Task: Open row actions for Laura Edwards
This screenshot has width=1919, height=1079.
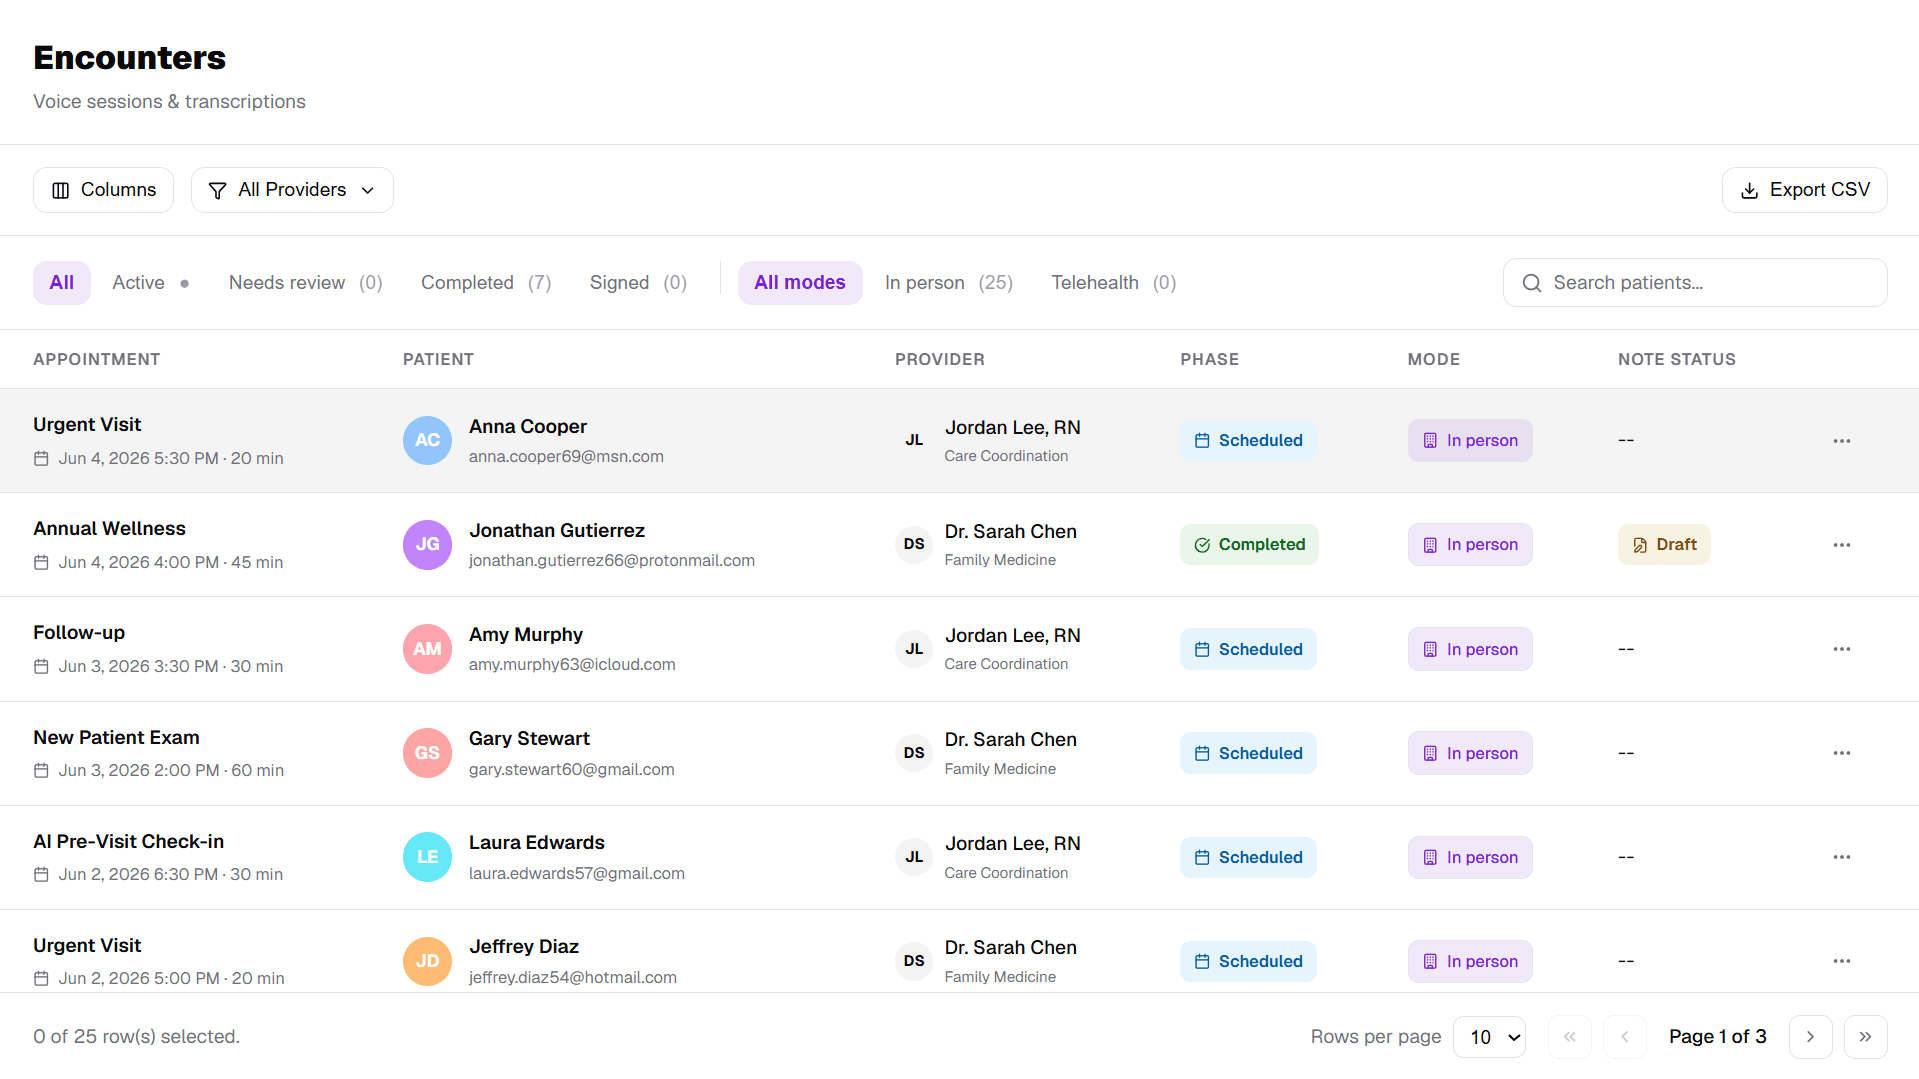Action: (1841, 857)
